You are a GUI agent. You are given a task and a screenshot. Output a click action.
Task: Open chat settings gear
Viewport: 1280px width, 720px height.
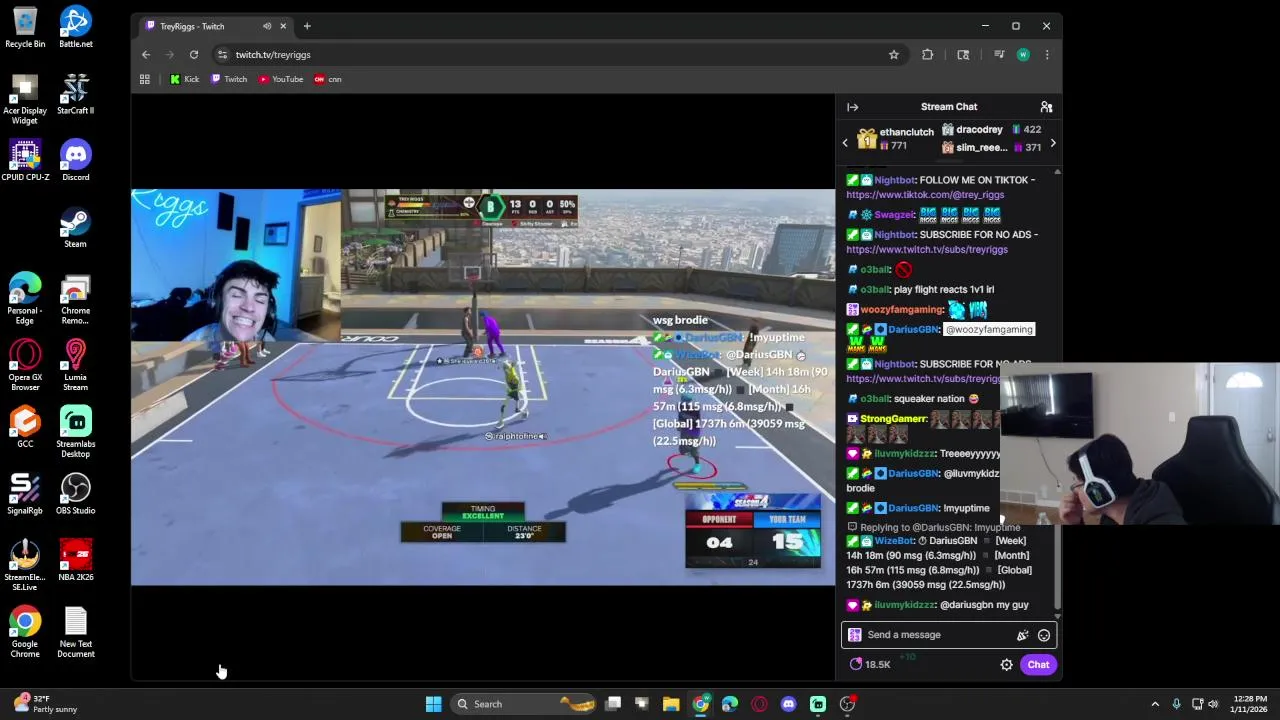(x=1007, y=665)
